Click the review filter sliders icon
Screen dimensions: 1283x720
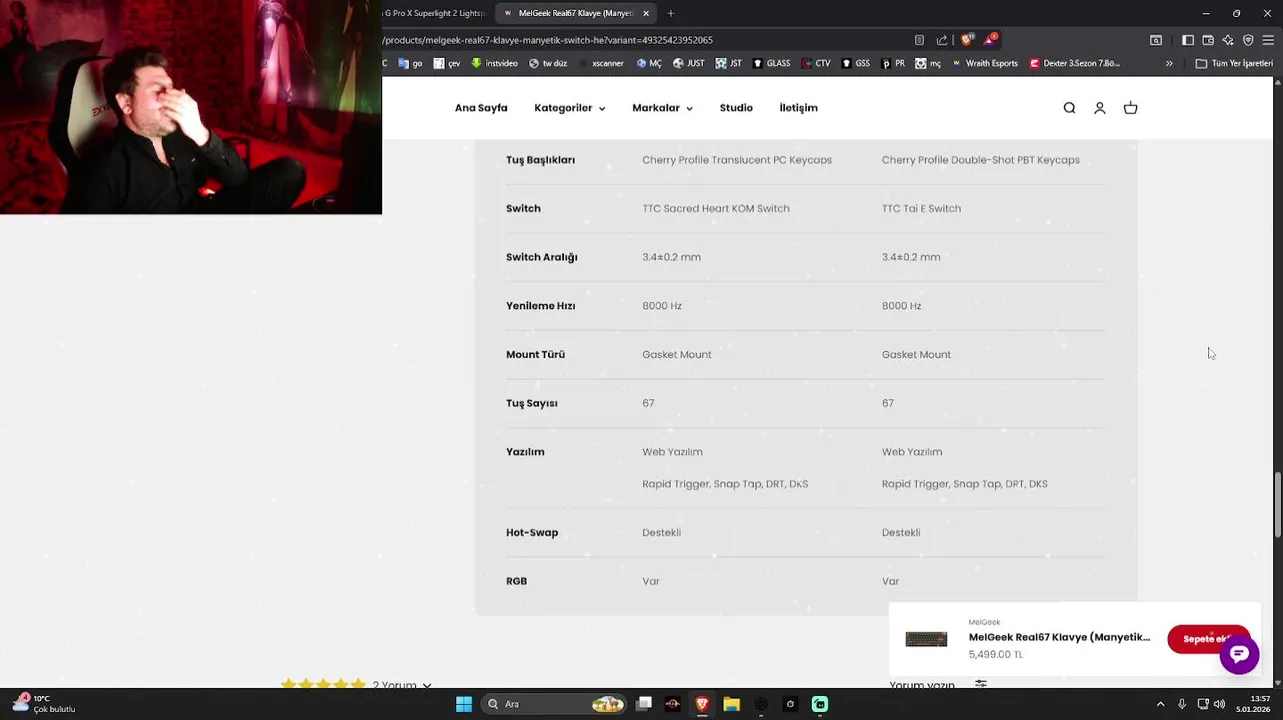[981, 684]
